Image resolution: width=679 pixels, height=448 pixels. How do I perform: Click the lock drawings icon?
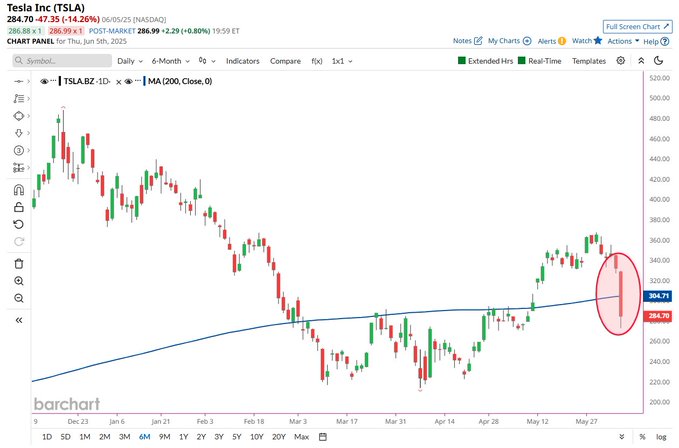point(19,207)
